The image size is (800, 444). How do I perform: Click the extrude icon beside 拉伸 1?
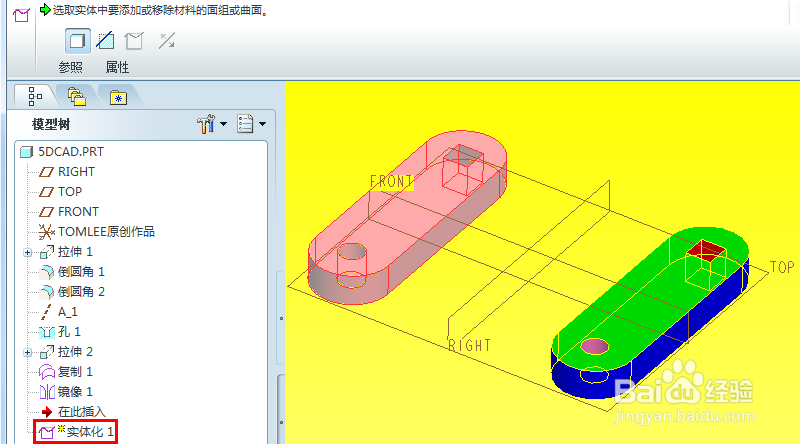(47, 252)
